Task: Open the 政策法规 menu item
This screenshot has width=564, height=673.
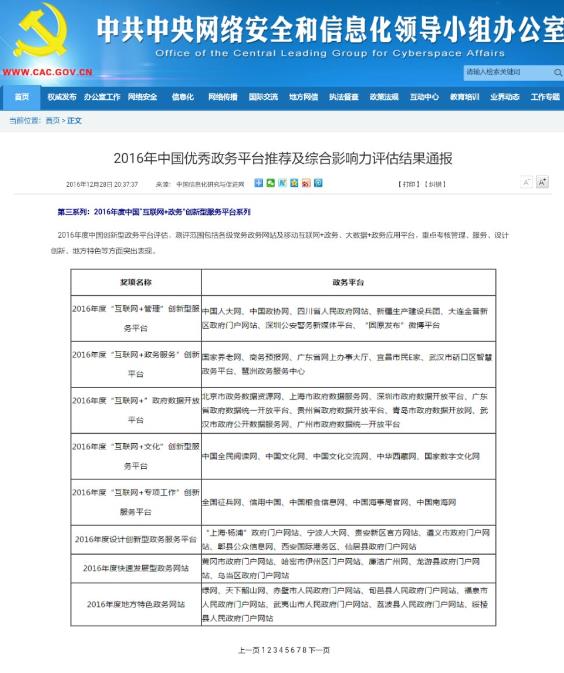Action: coord(384,97)
